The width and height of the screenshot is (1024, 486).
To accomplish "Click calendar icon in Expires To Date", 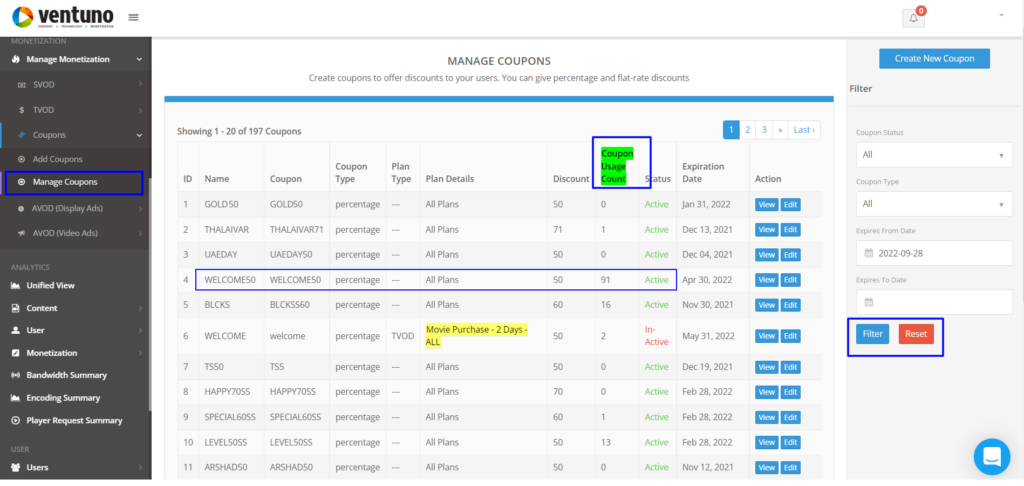I will [x=869, y=302].
